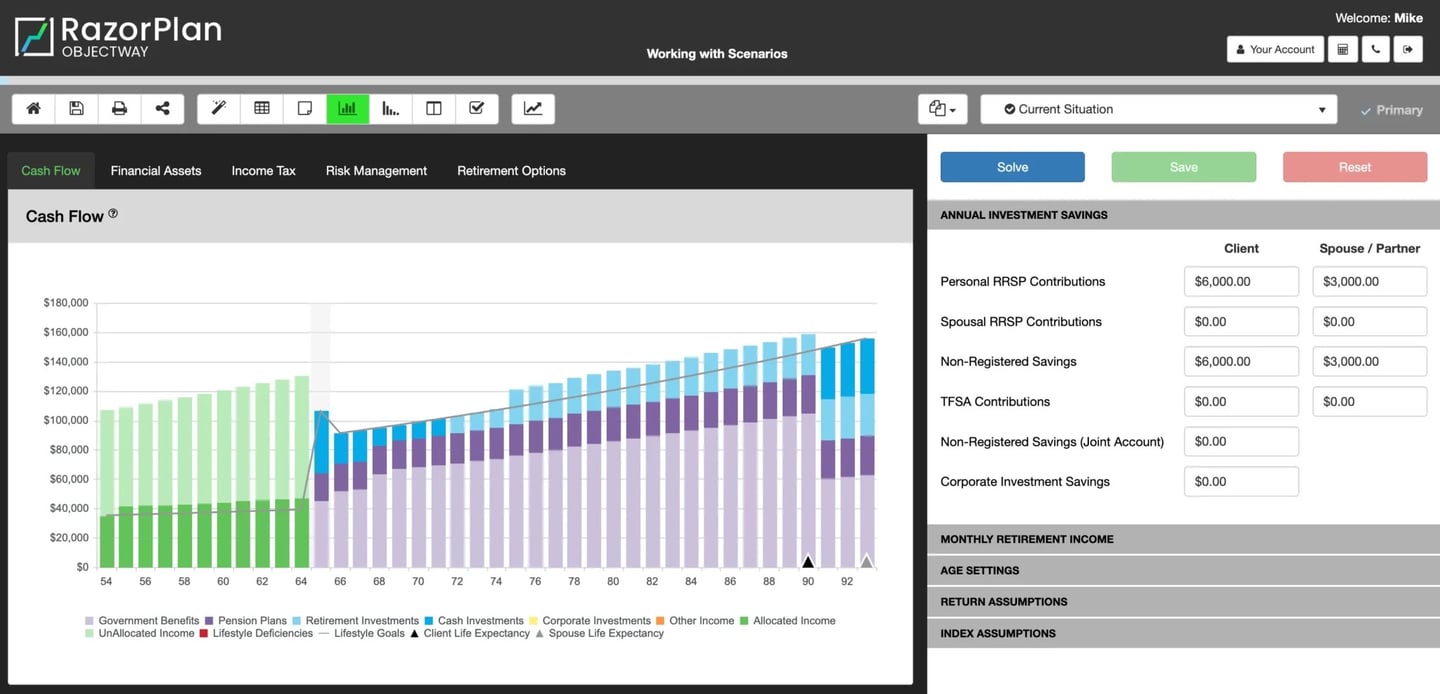
Task: Toggle UnAllocated Income legend entry
Action: tap(140, 633)
